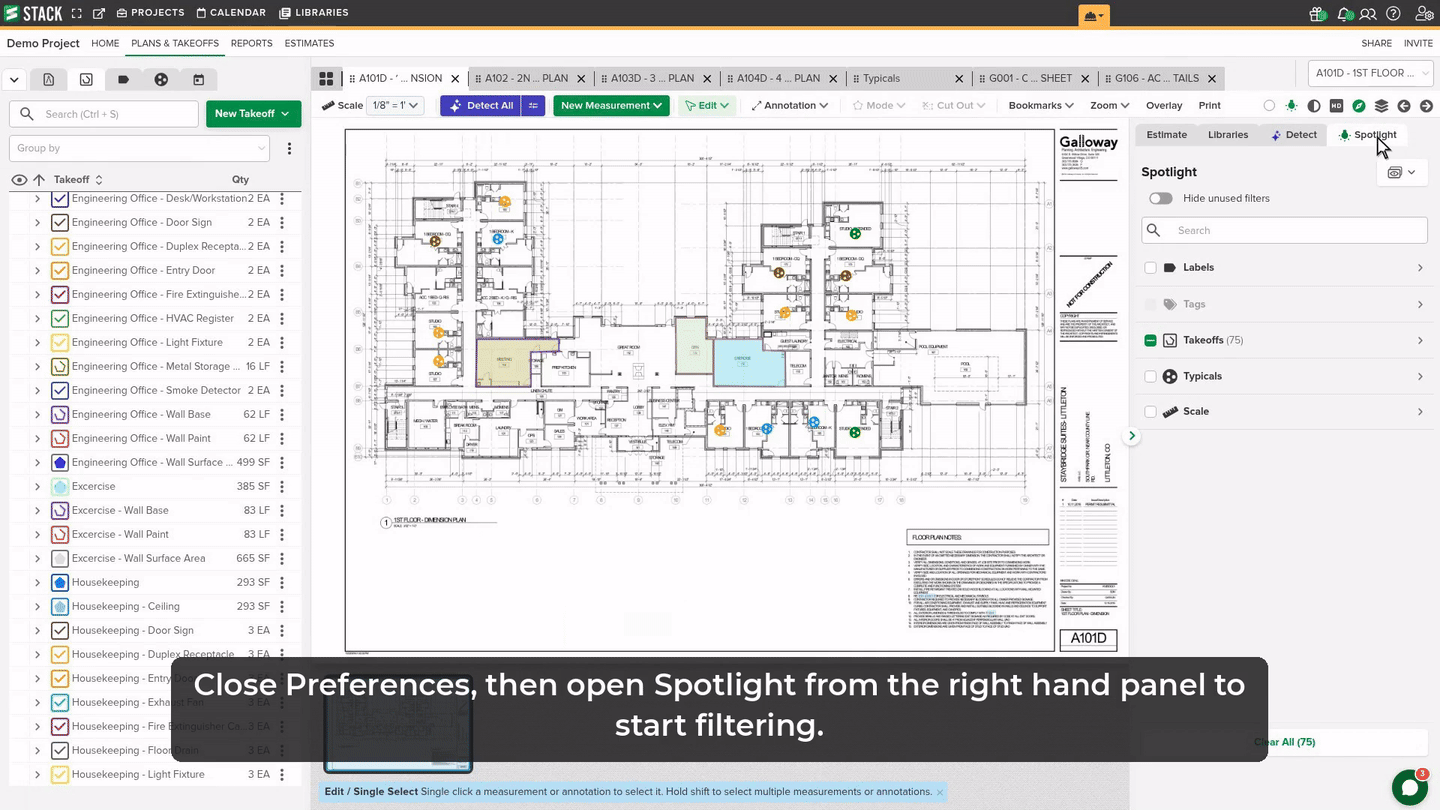Open the layers stack toolbar icon
This screenshot has width=1440, height=810.
(x=1381, y=105)
